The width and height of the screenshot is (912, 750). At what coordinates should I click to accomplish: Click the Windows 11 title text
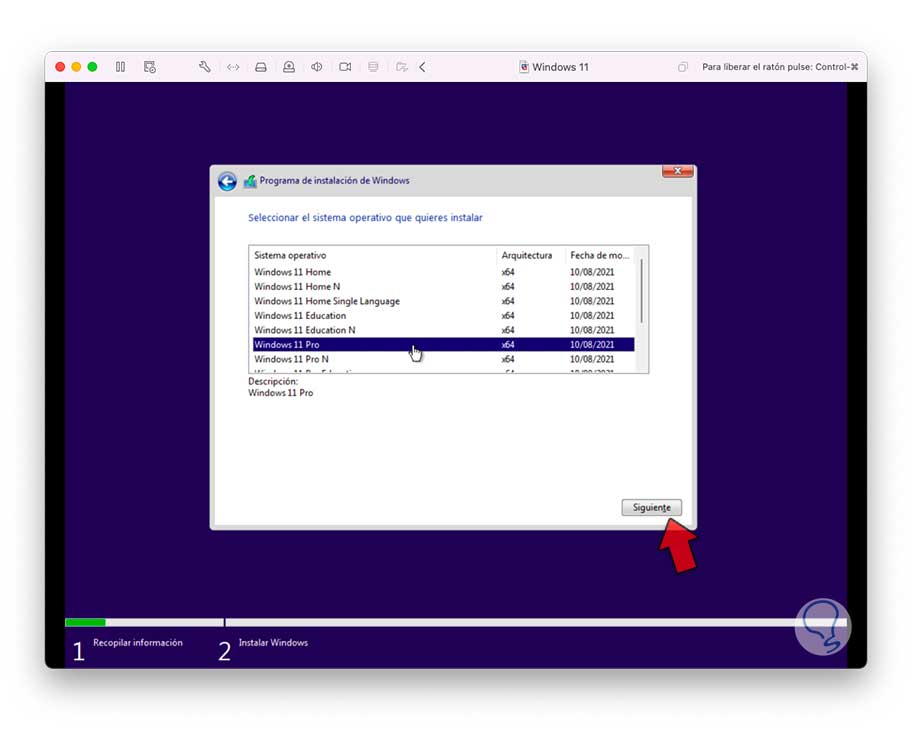[560, 67]
